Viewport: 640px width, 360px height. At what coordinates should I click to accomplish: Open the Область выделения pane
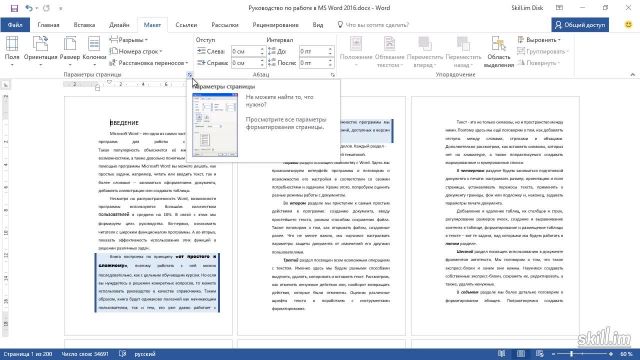point(499,51)
